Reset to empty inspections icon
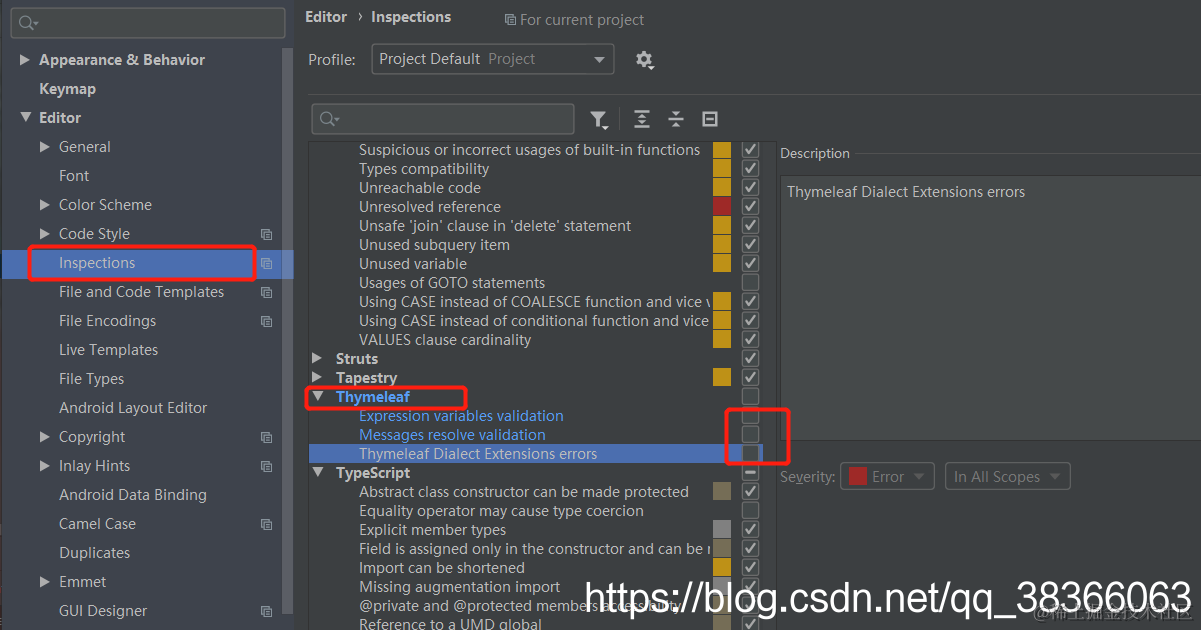The height and width of the screenshot is (630, 1201). pos(710,120)
